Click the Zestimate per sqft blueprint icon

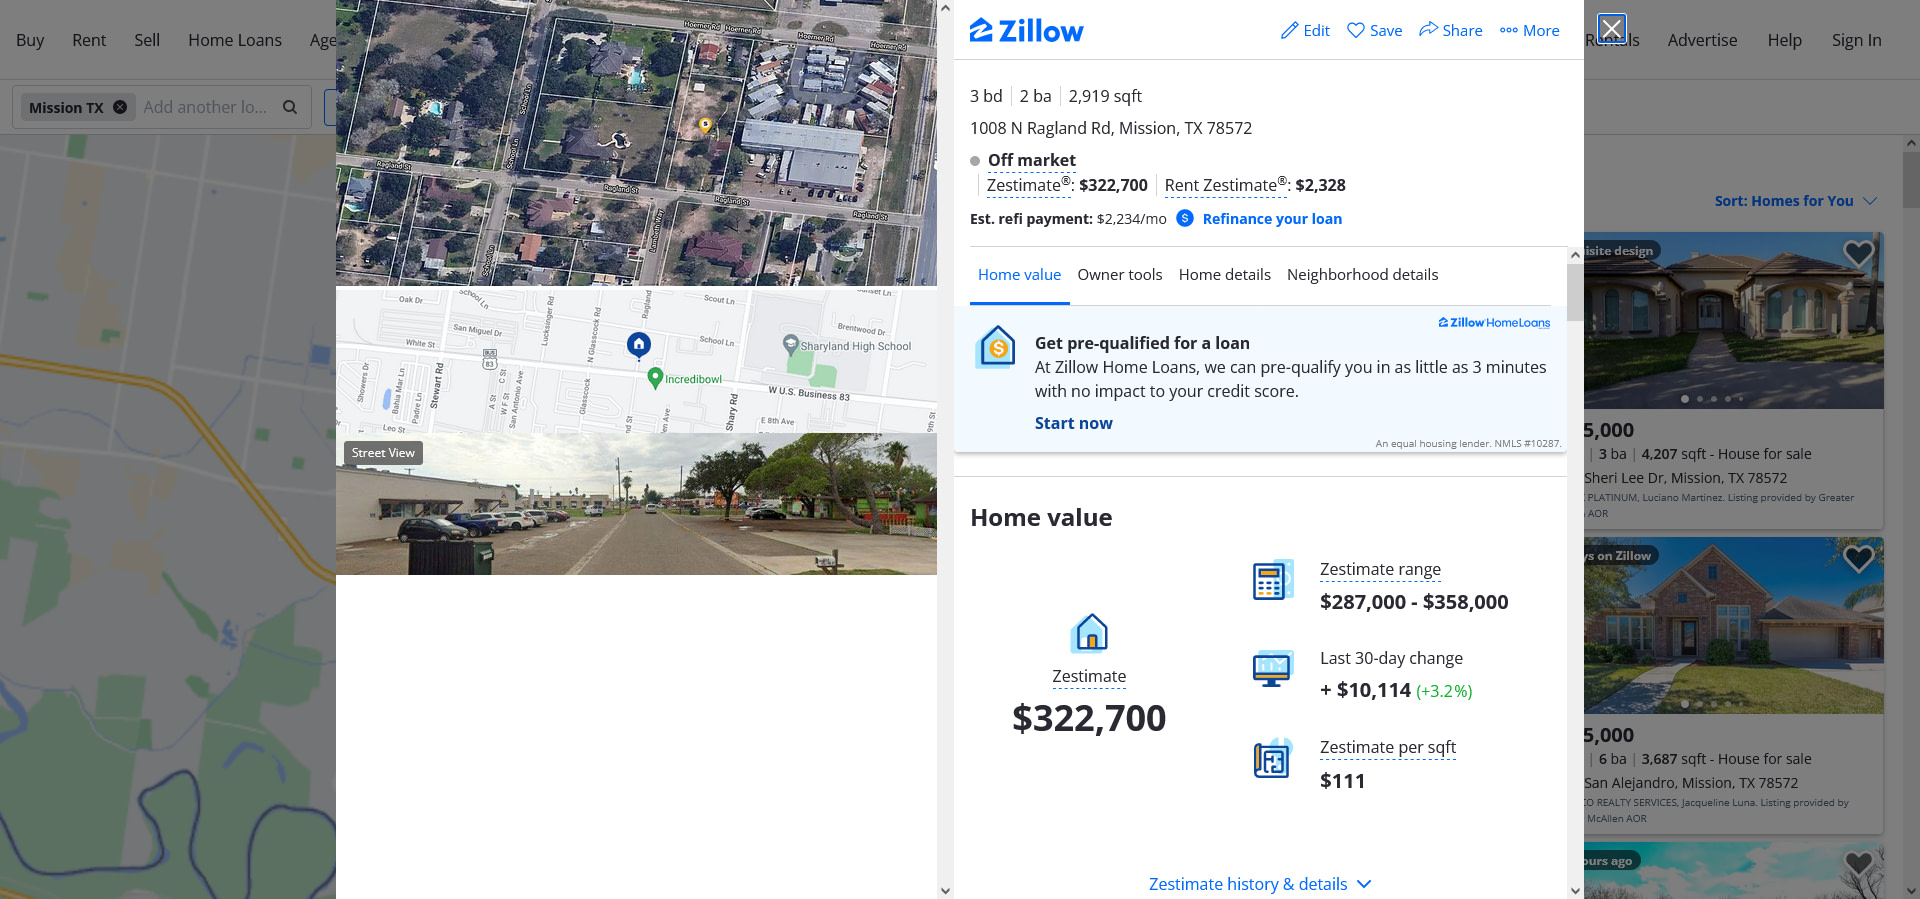click(x=1273, y=759)
